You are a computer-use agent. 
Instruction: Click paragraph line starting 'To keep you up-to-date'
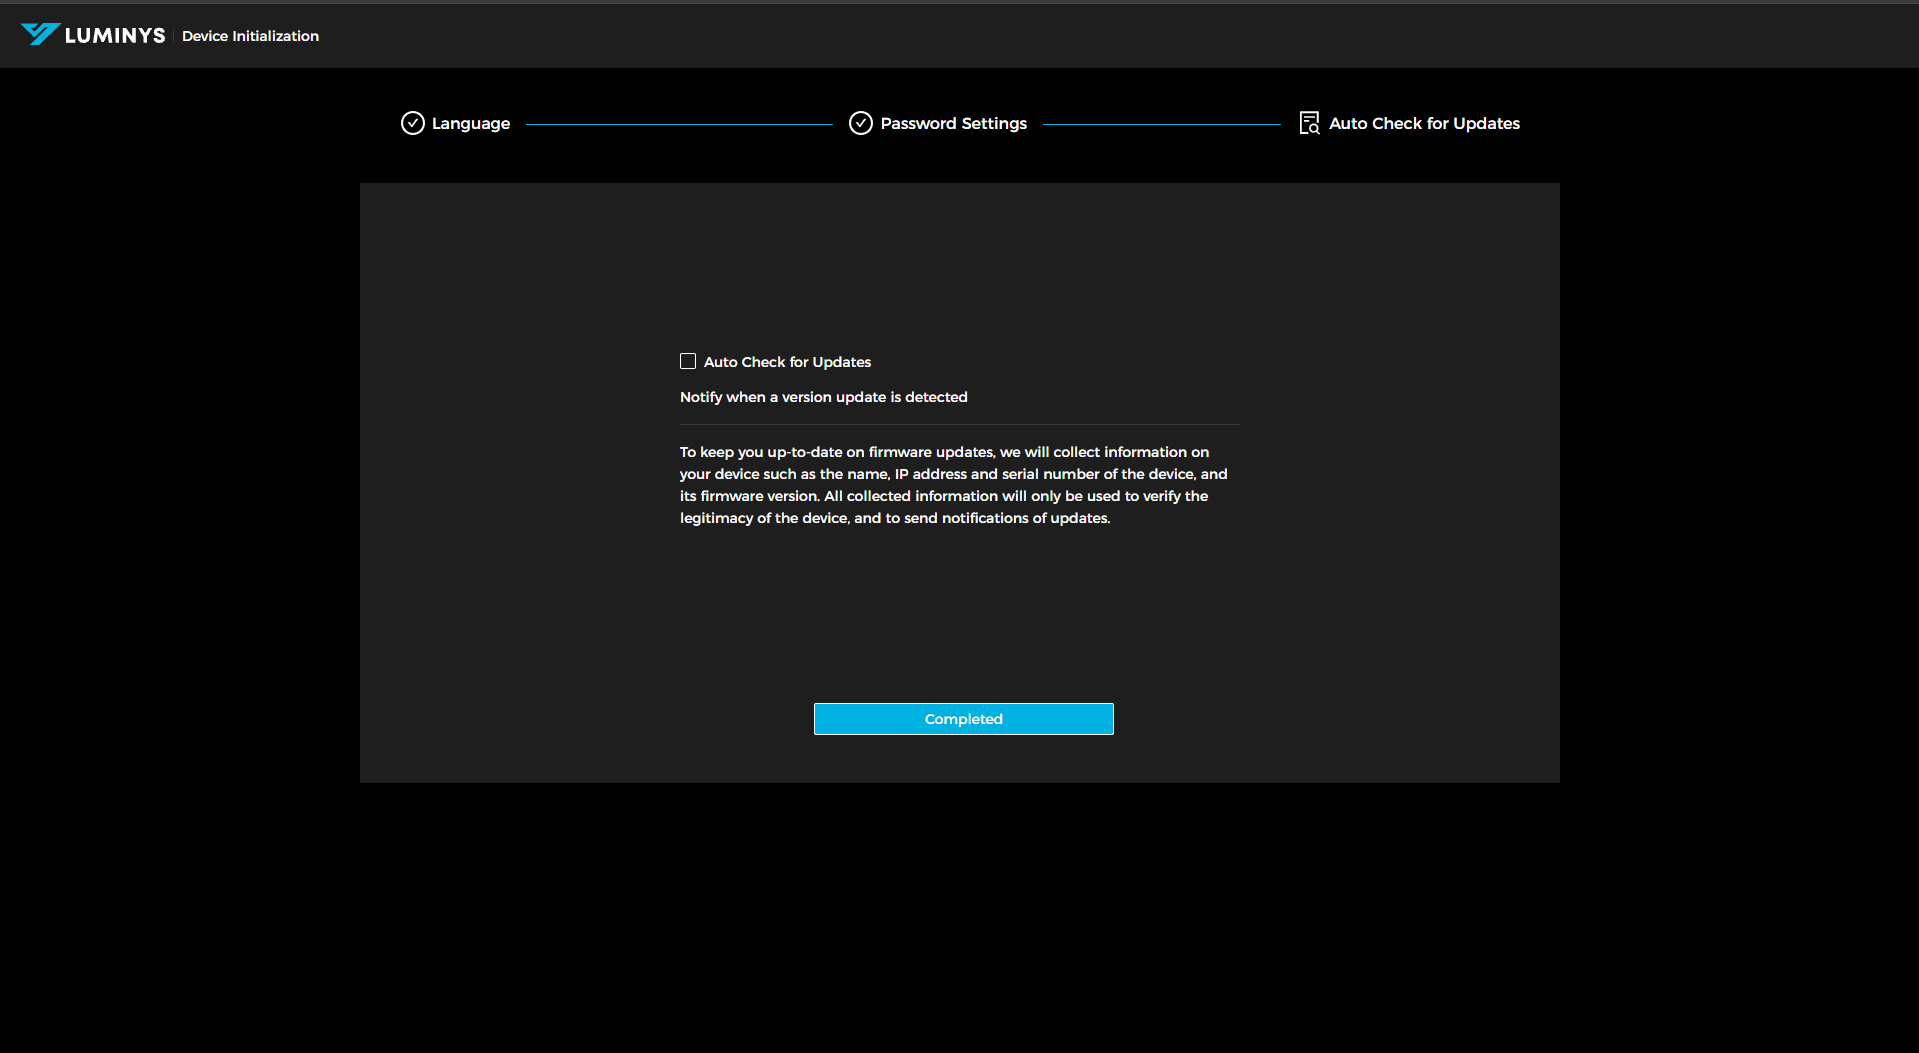(944, 452)
